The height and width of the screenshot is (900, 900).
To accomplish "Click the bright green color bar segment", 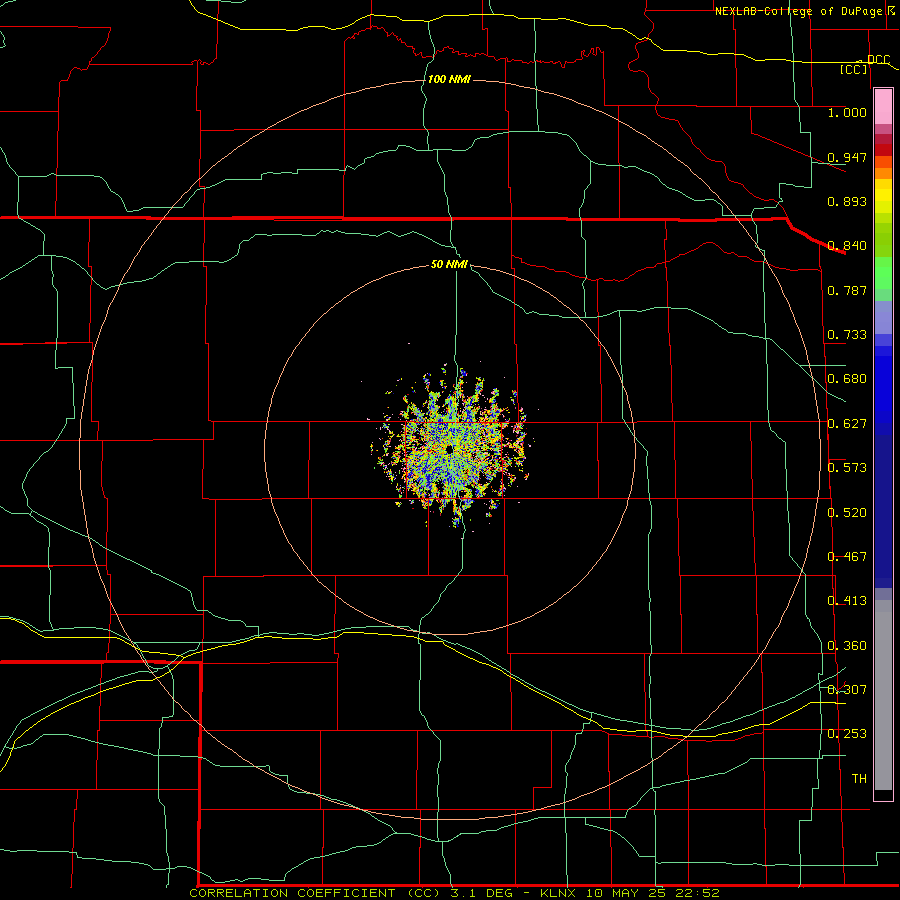I will 883,273.
